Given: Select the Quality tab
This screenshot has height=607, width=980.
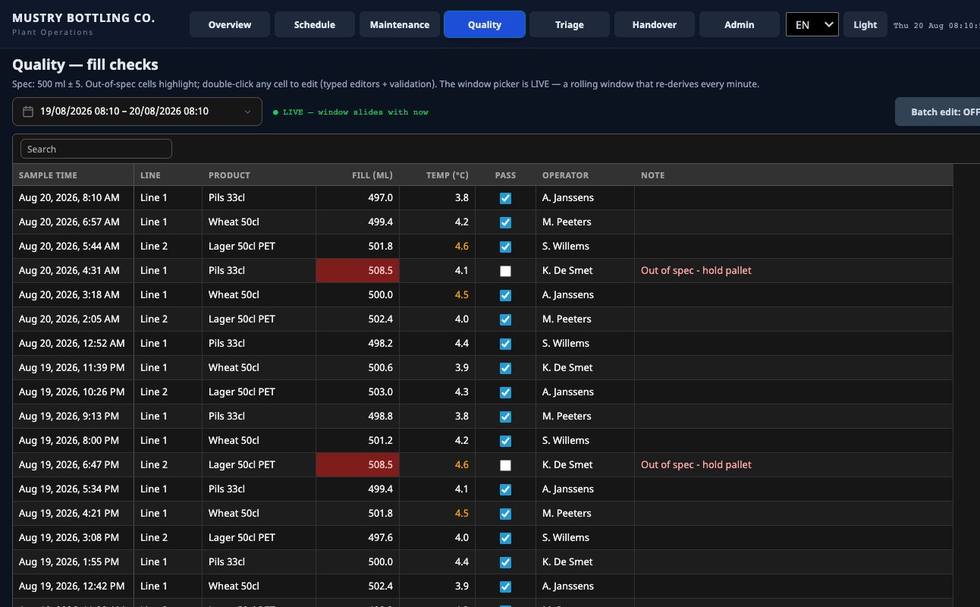Looking at the screenshot, I should [x=484, y=25].
